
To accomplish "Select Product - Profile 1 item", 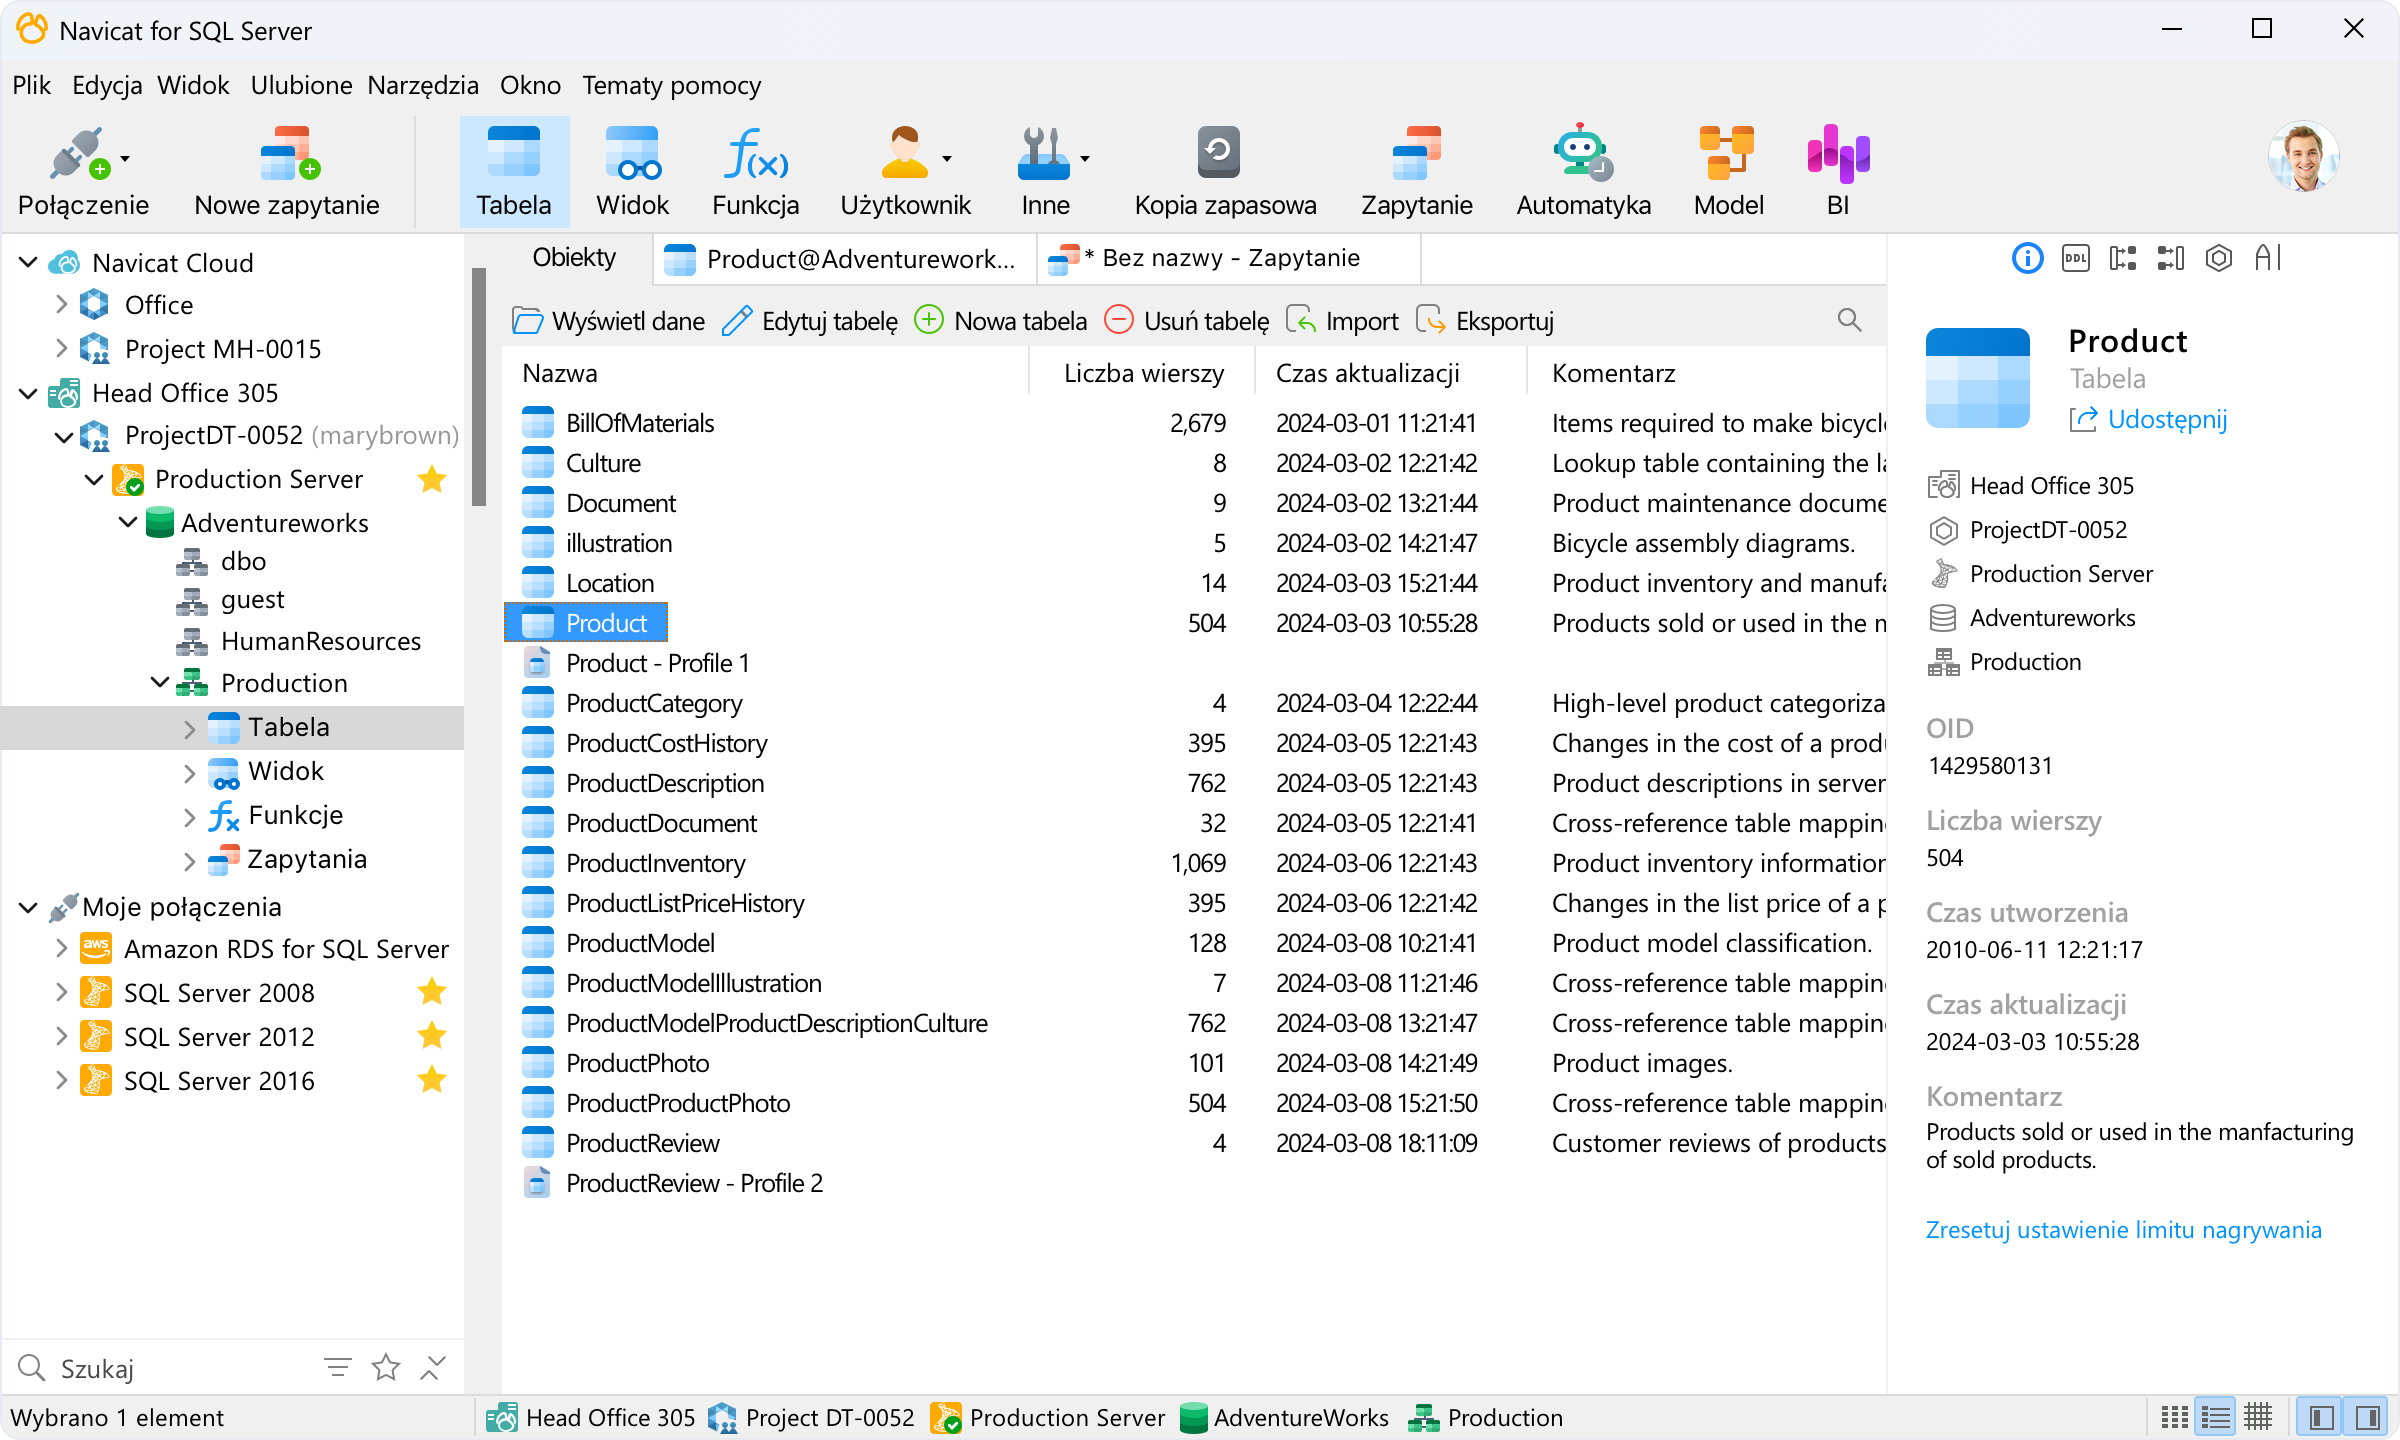I will [x=657, y=663].
